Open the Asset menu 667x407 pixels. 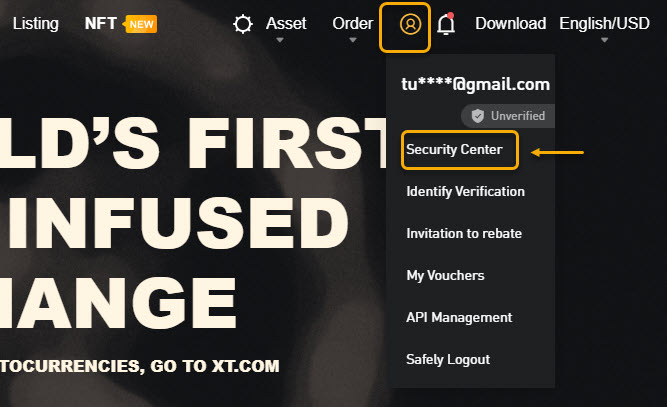[286, 23]
